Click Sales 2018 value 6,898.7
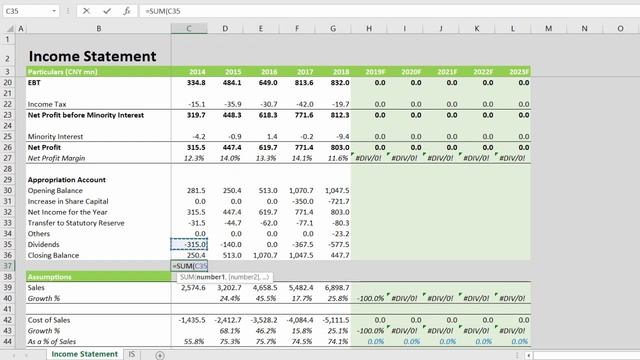The width and height of the screenshot is (640, 360). click(333, 288)
